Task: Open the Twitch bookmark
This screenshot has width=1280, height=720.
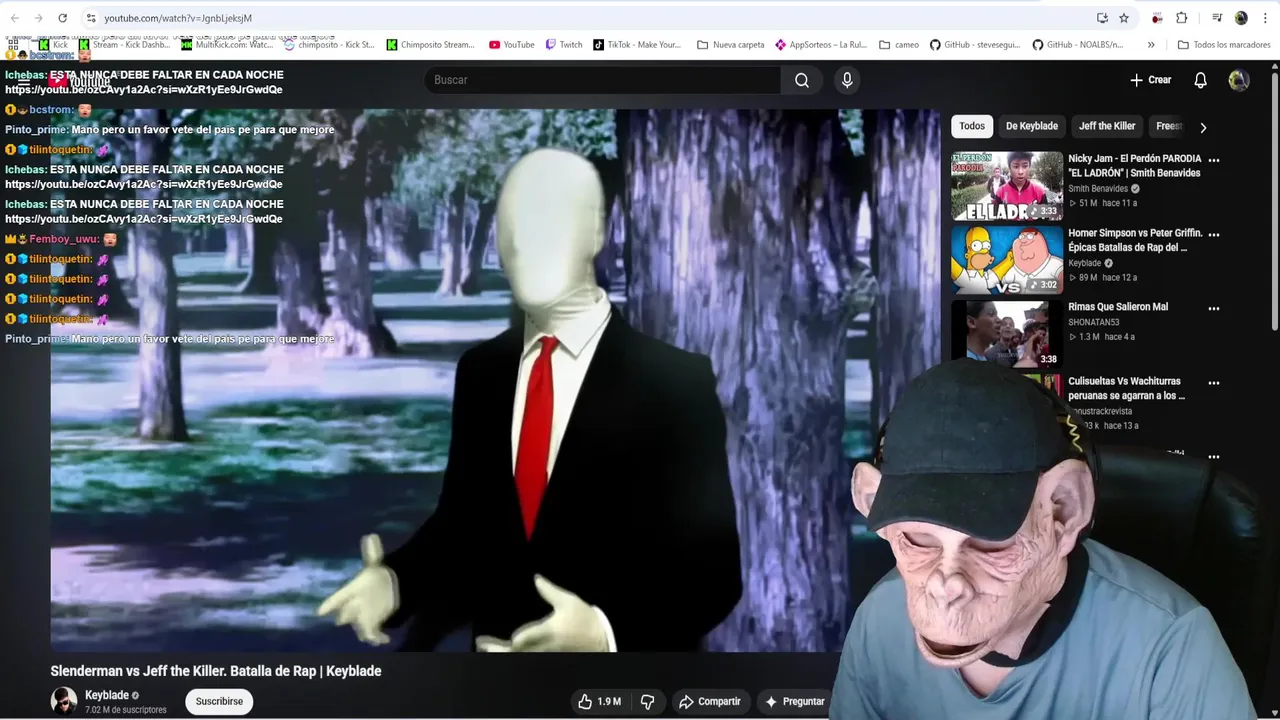Action: click(563, 44)
